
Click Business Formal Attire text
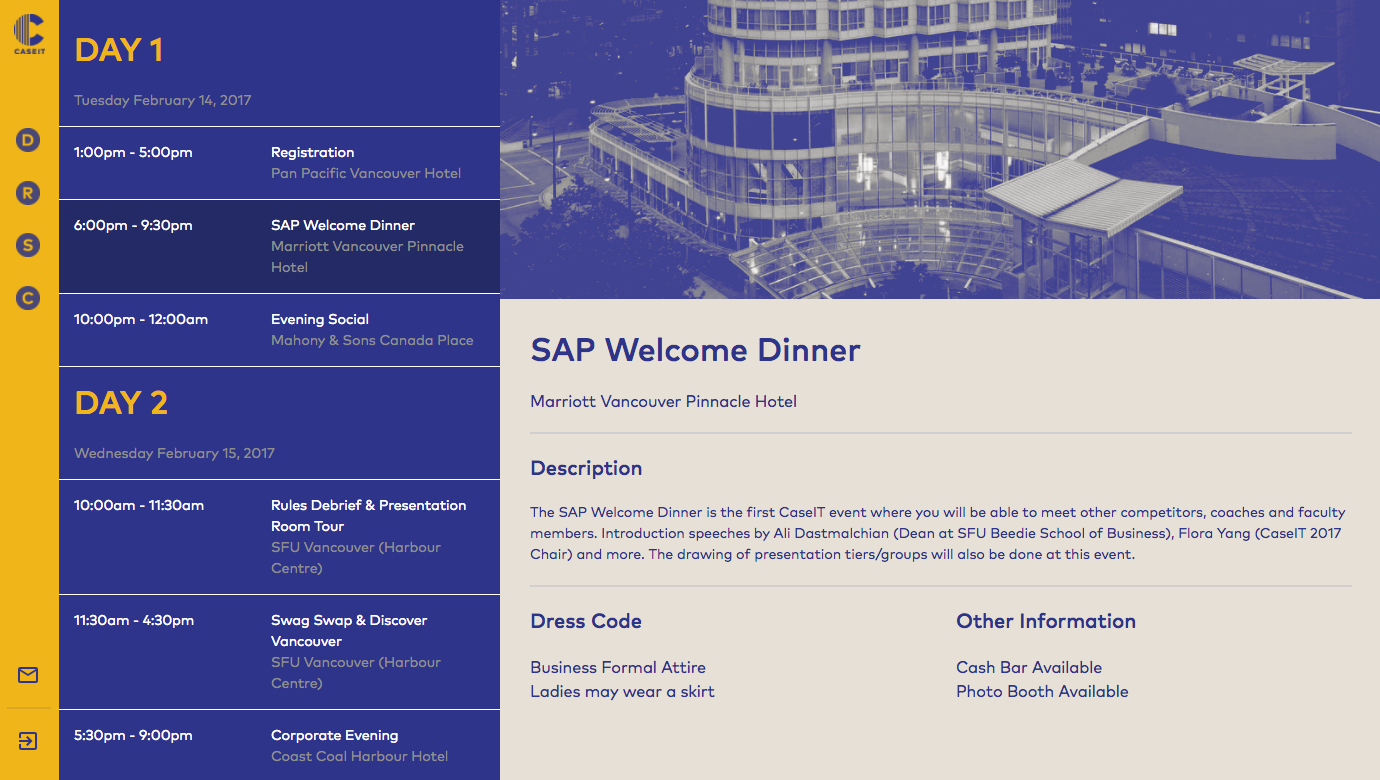point(618,668)
